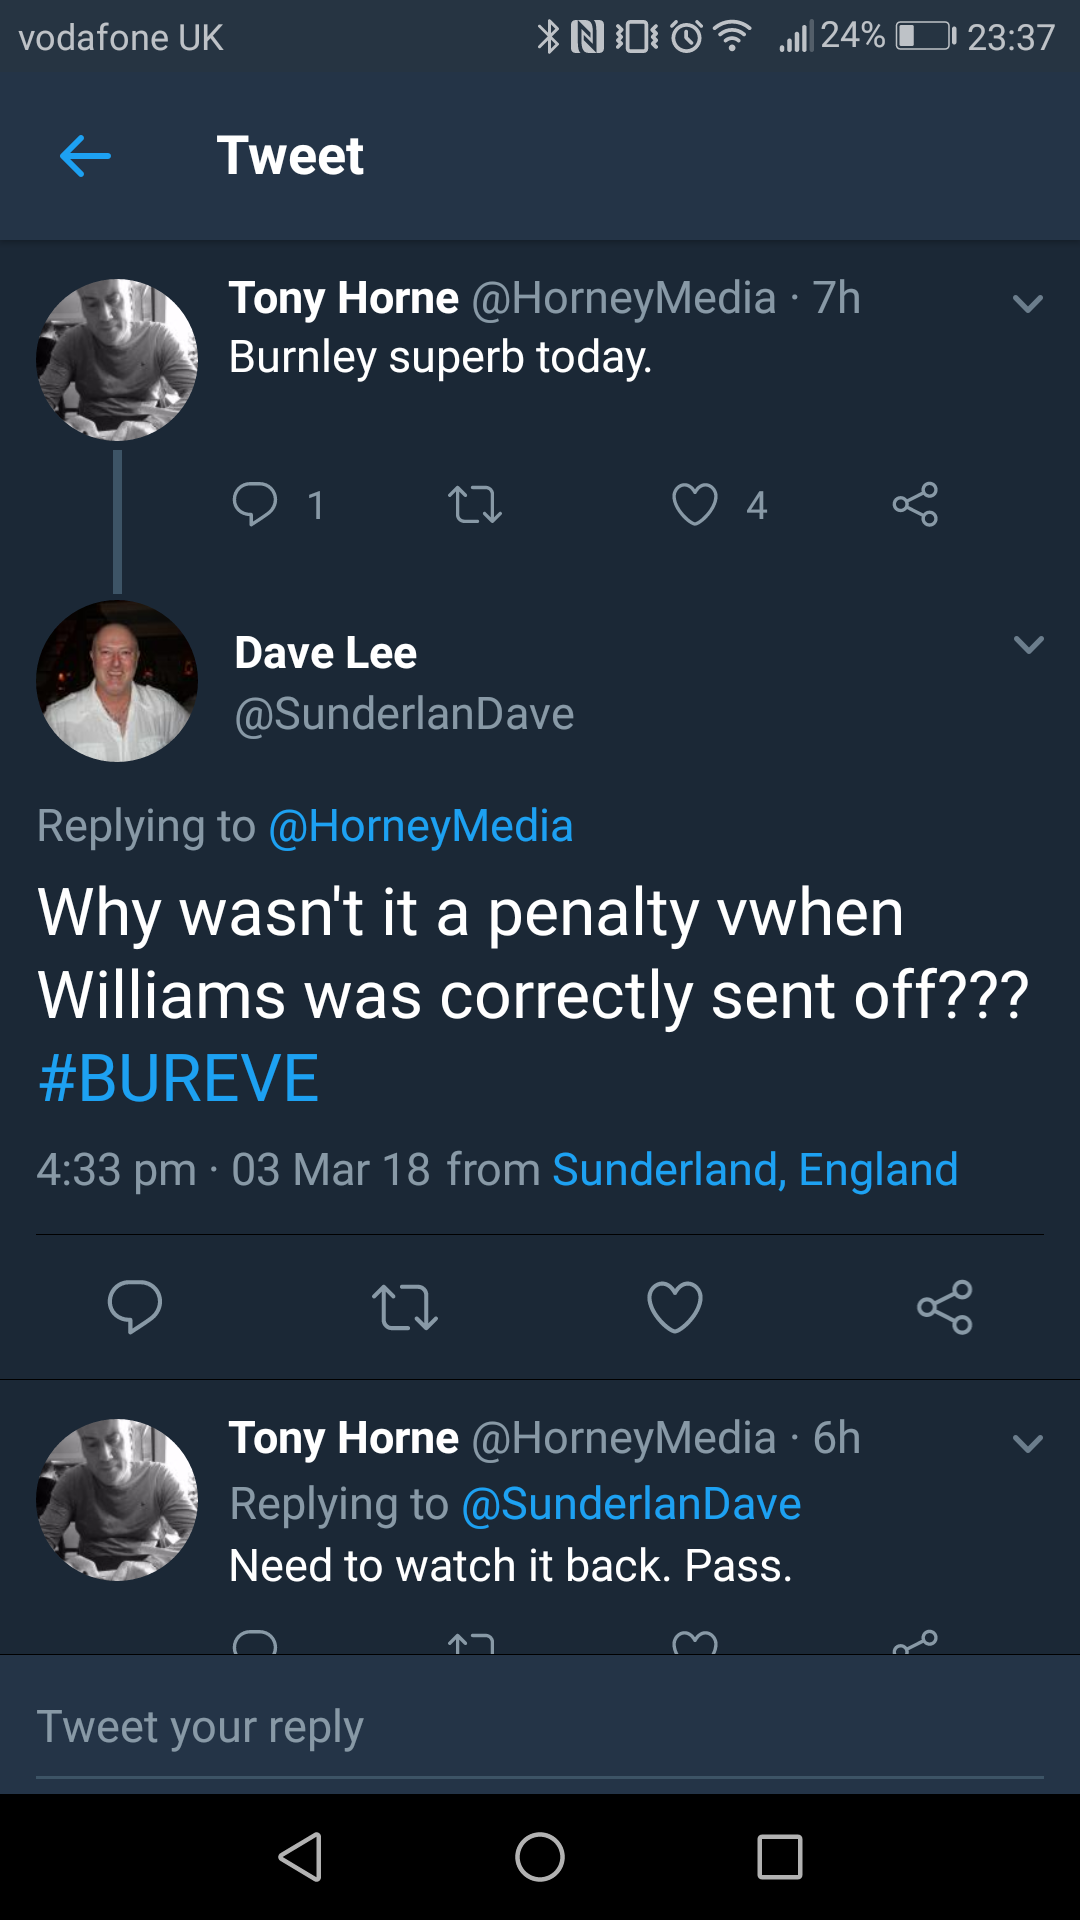
Task: Retweet Tony Horne's Burnley superb tweet
Action: (475, 504)
